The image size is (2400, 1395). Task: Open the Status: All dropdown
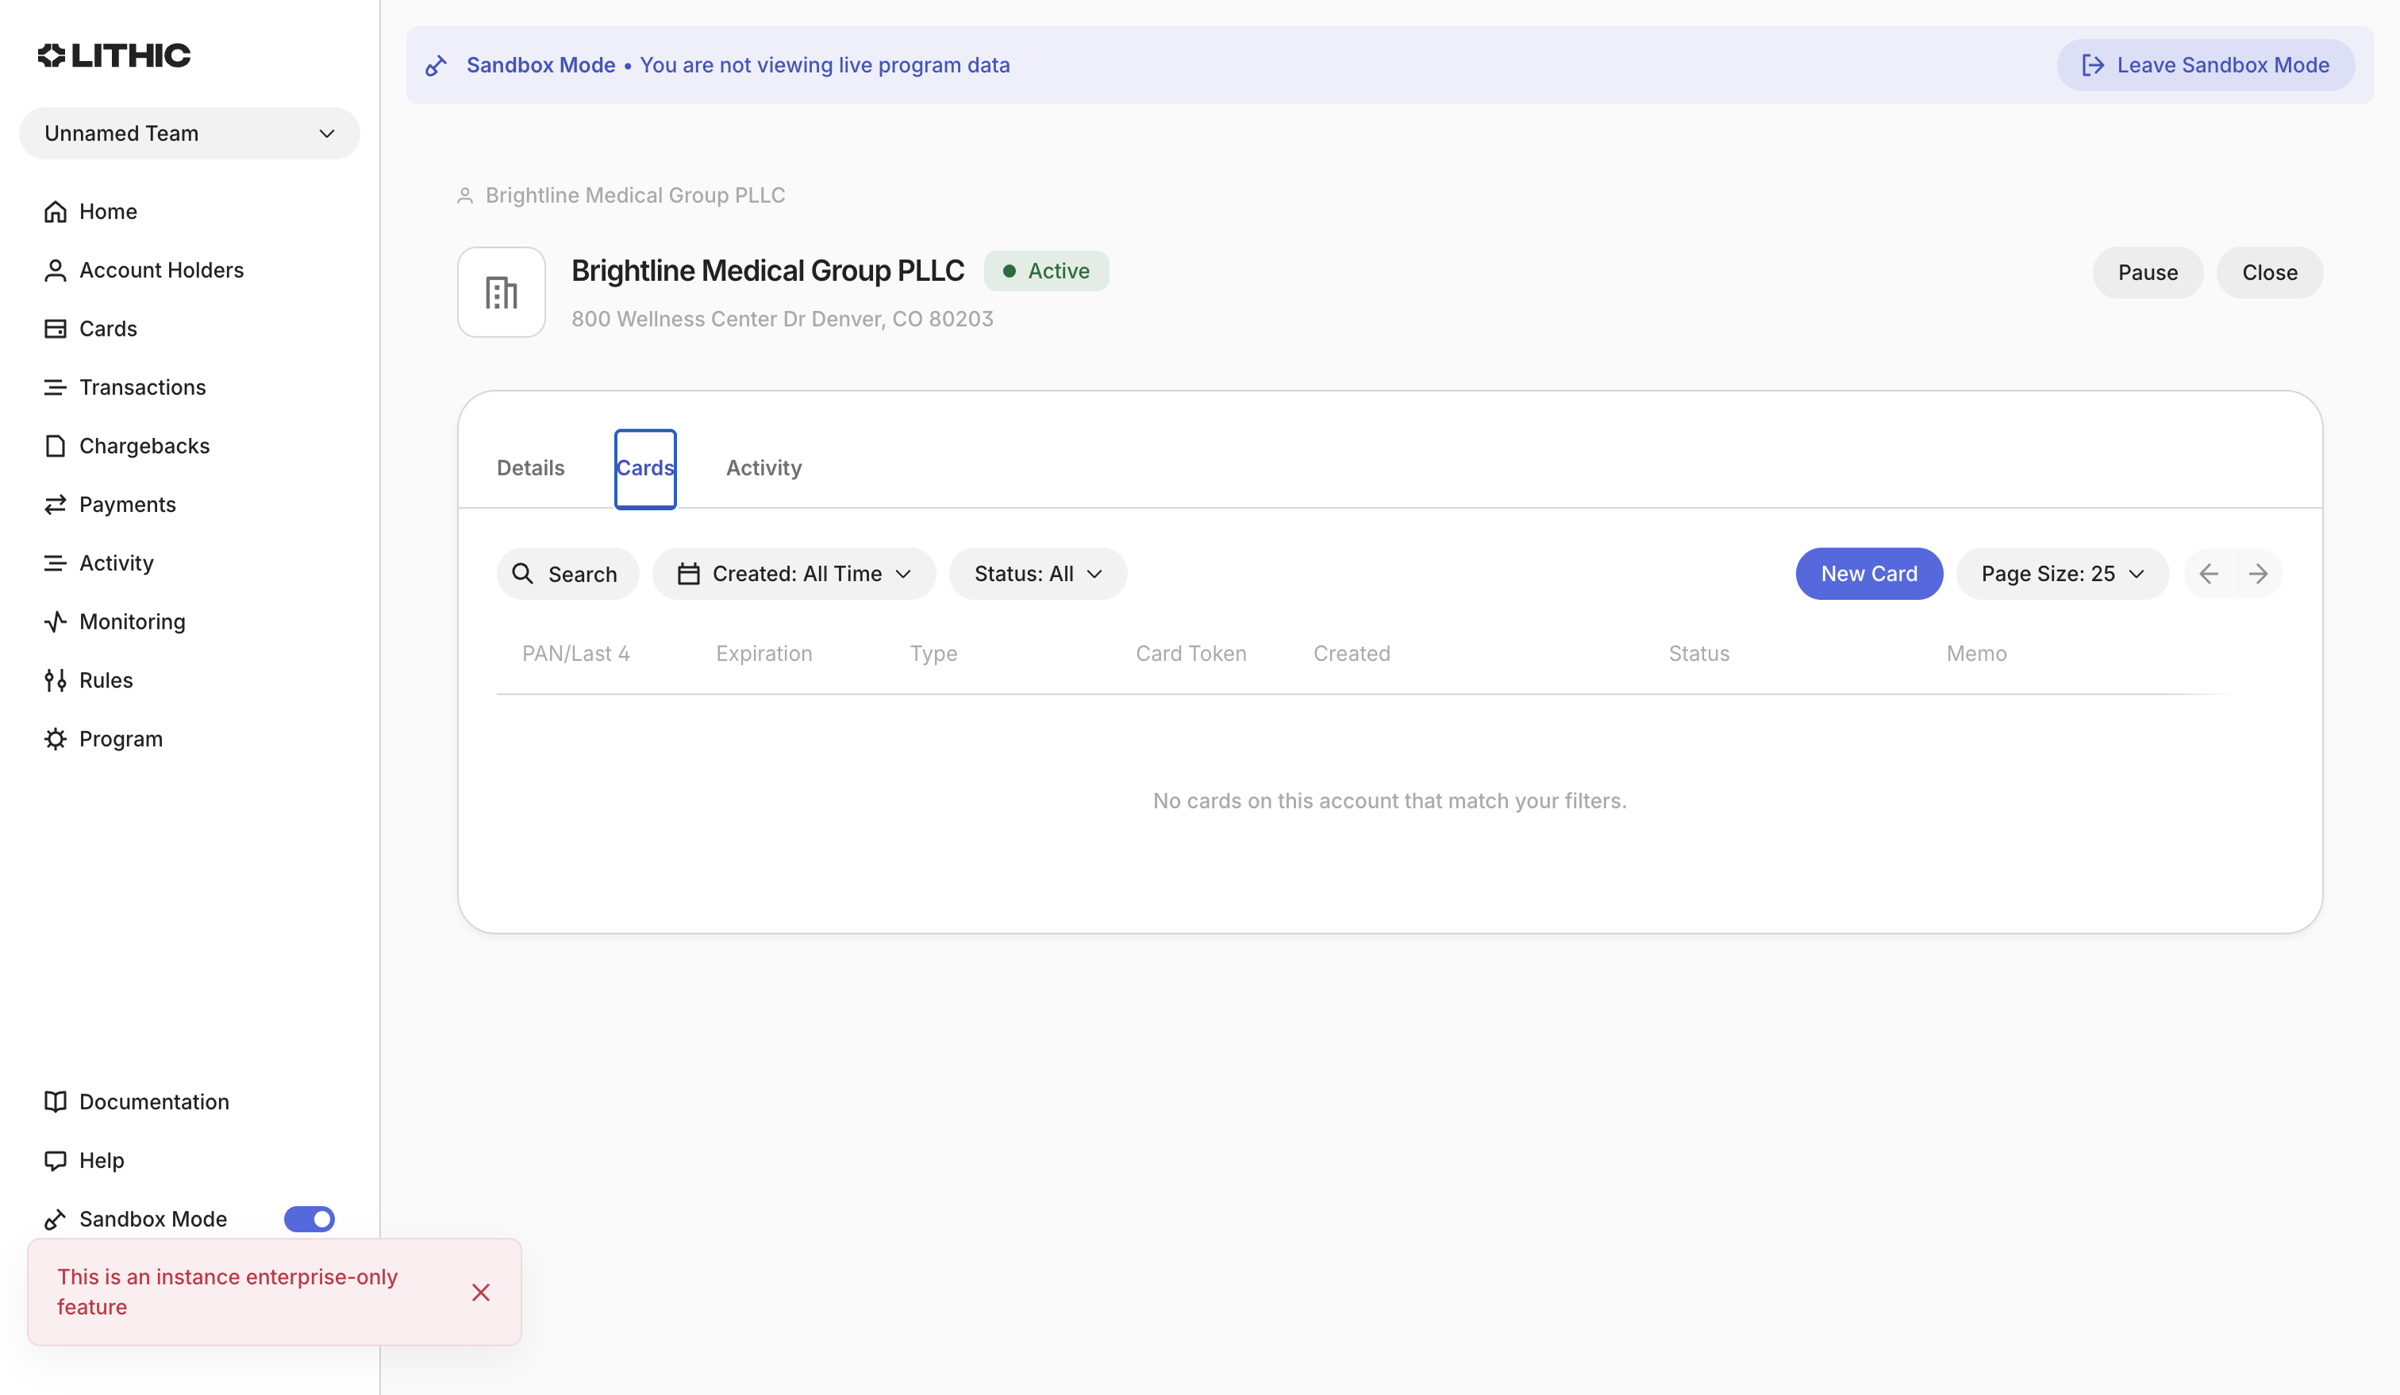1037,574
